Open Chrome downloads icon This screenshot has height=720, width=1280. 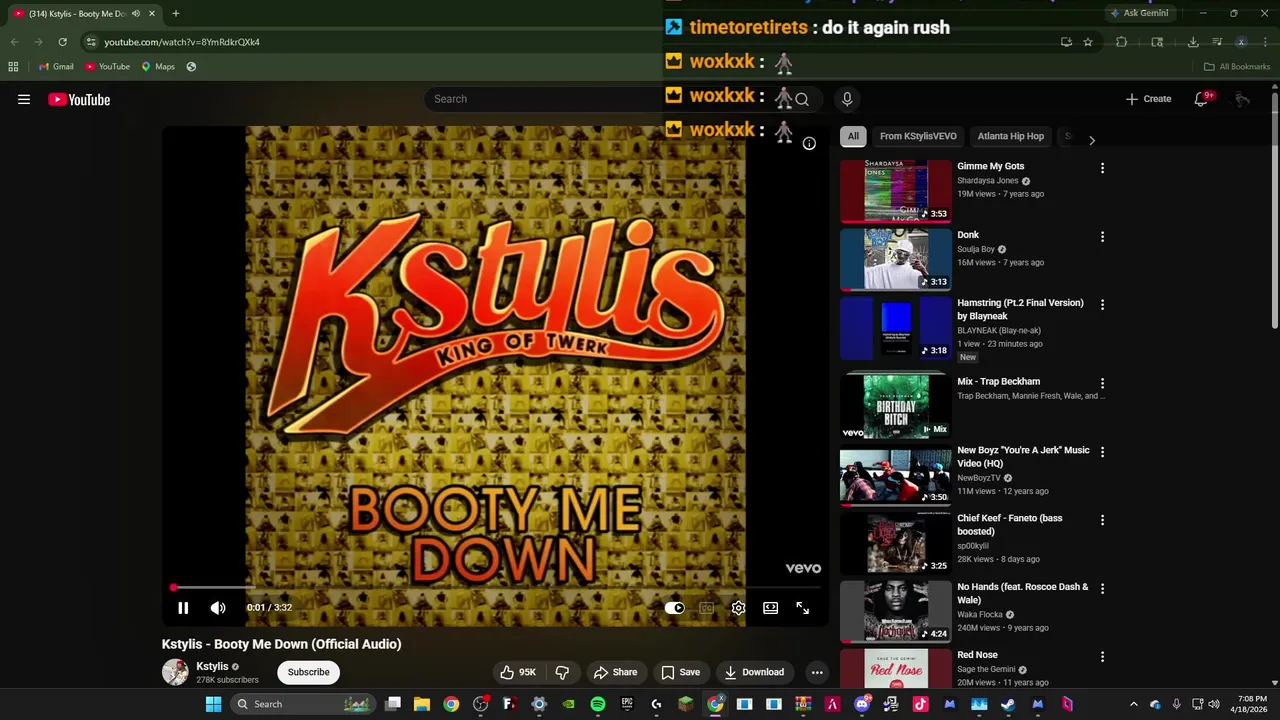click(x=1193, y=42)
